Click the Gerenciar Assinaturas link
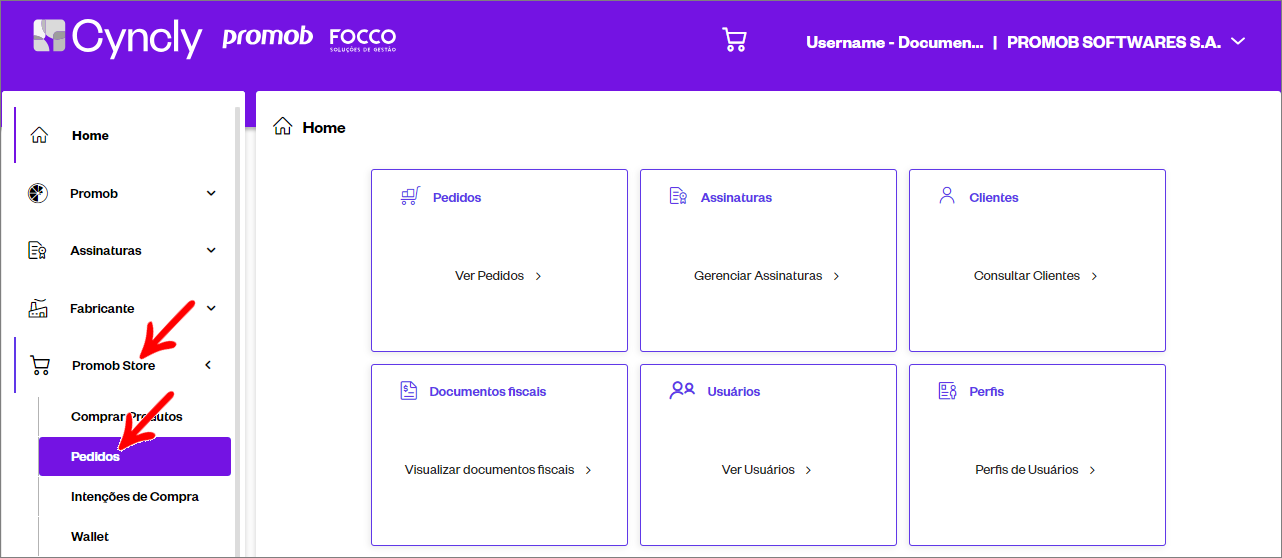This screenshot has height=558, width=1282. (758, 276)
